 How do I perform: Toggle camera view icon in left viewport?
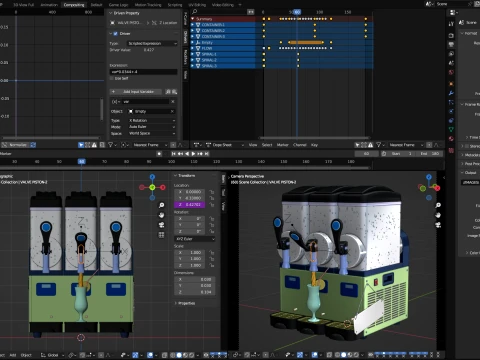point(161,225)
